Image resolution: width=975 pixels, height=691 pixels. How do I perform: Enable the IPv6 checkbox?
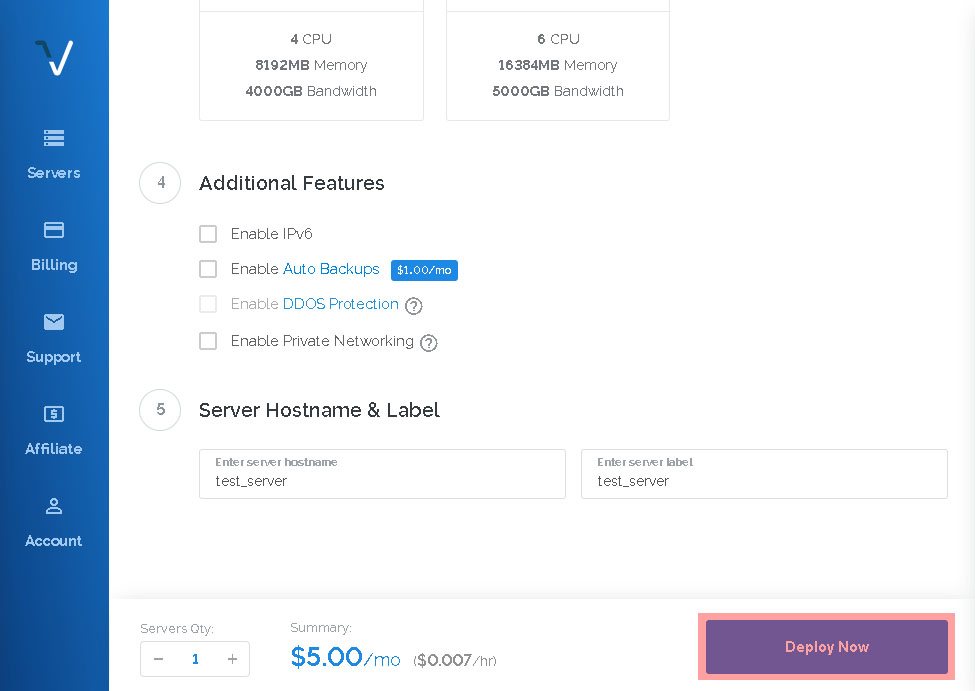pyautogui.click(x=208, y=234)
